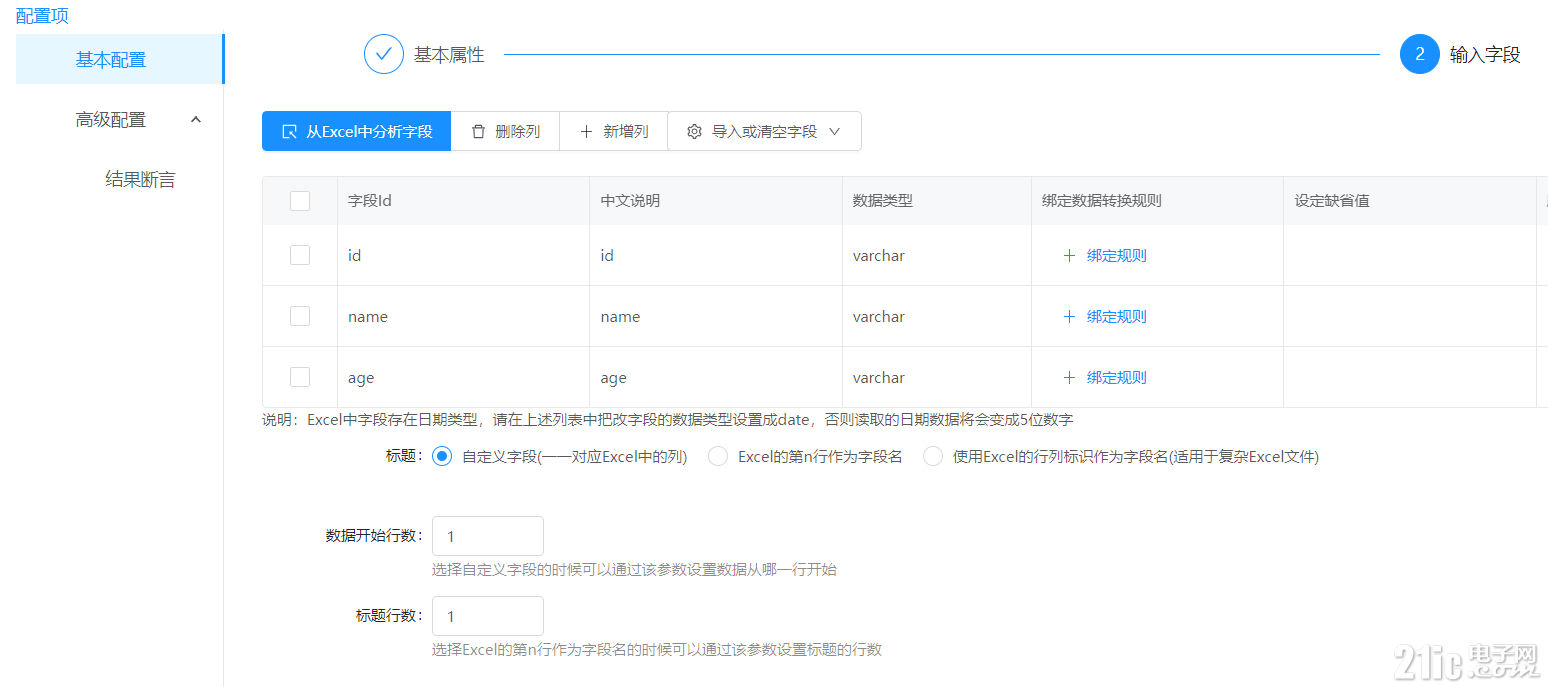Click the 从Excel中分析字段 button
This screenshot has width=1548, height=687.
pyautogui.click(x=356, y=131)
